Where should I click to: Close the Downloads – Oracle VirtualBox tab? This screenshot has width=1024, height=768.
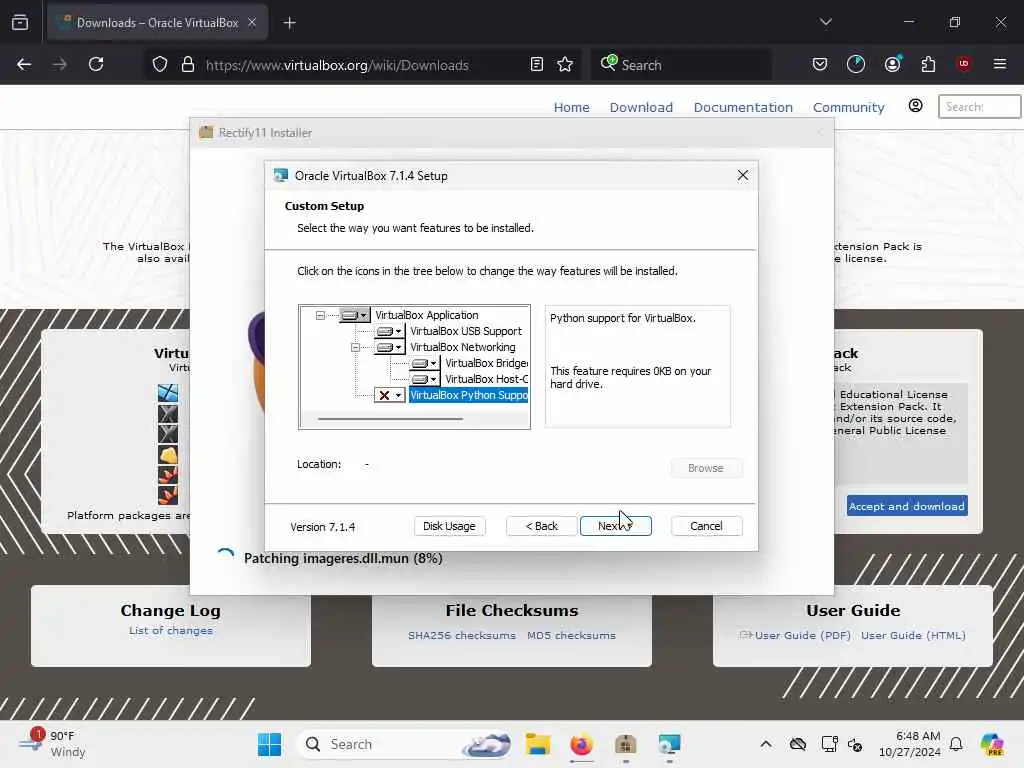coord(252,23)
